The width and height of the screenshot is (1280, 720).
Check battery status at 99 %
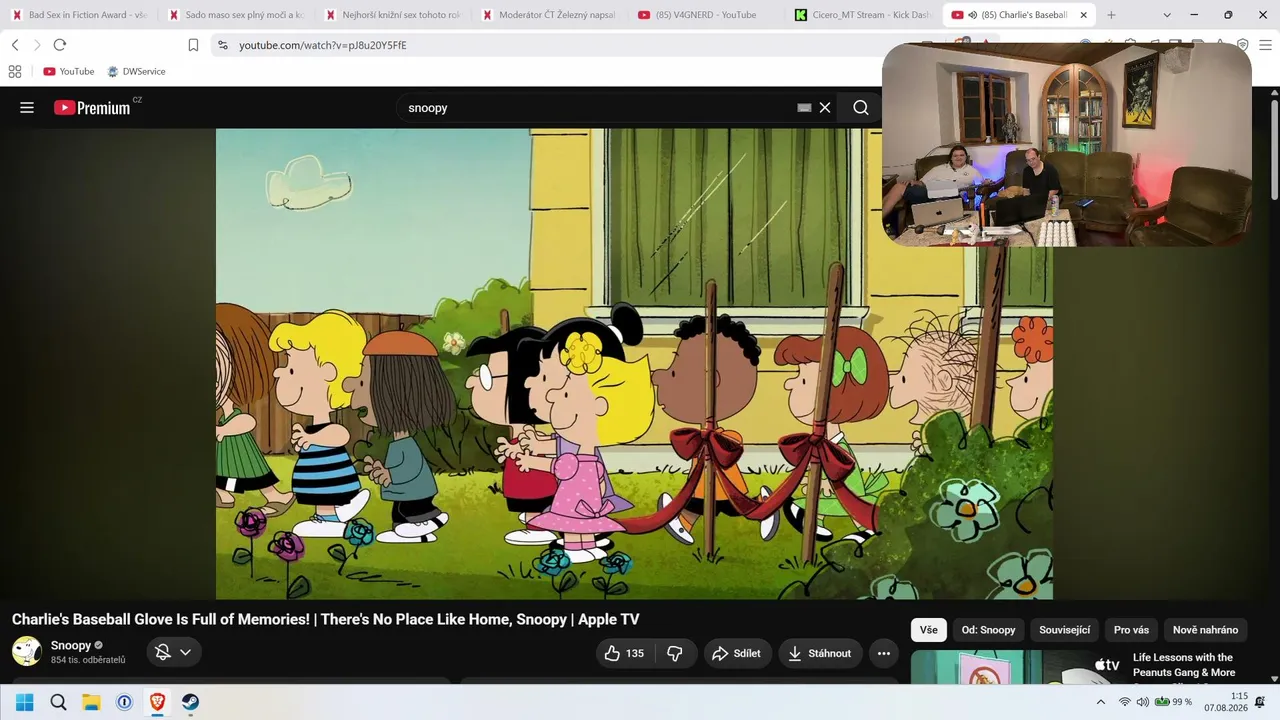tap(1174, 702)
